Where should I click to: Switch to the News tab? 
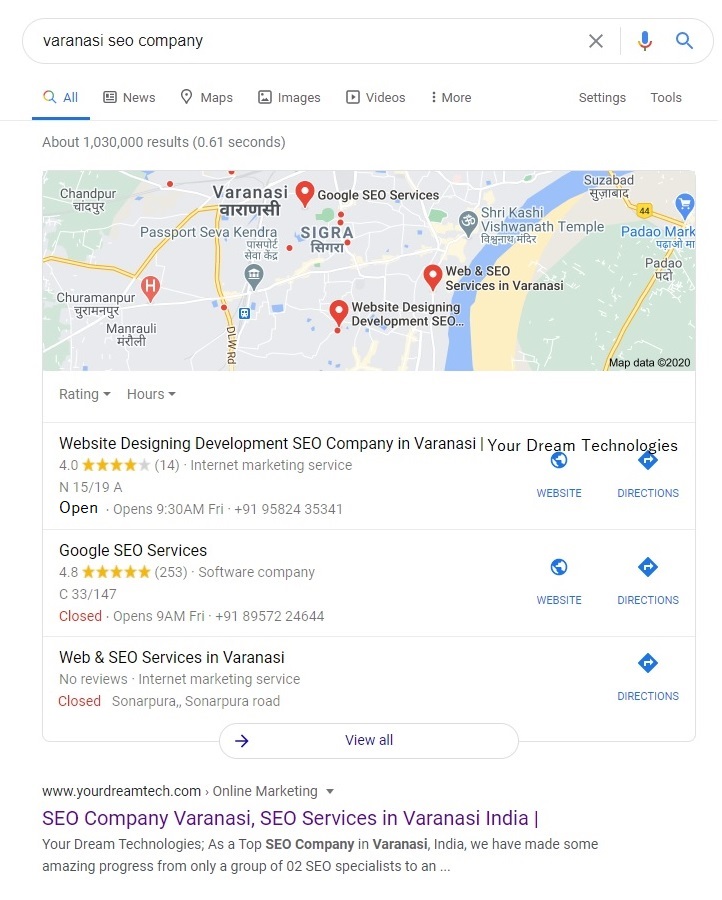click(129, 98)
